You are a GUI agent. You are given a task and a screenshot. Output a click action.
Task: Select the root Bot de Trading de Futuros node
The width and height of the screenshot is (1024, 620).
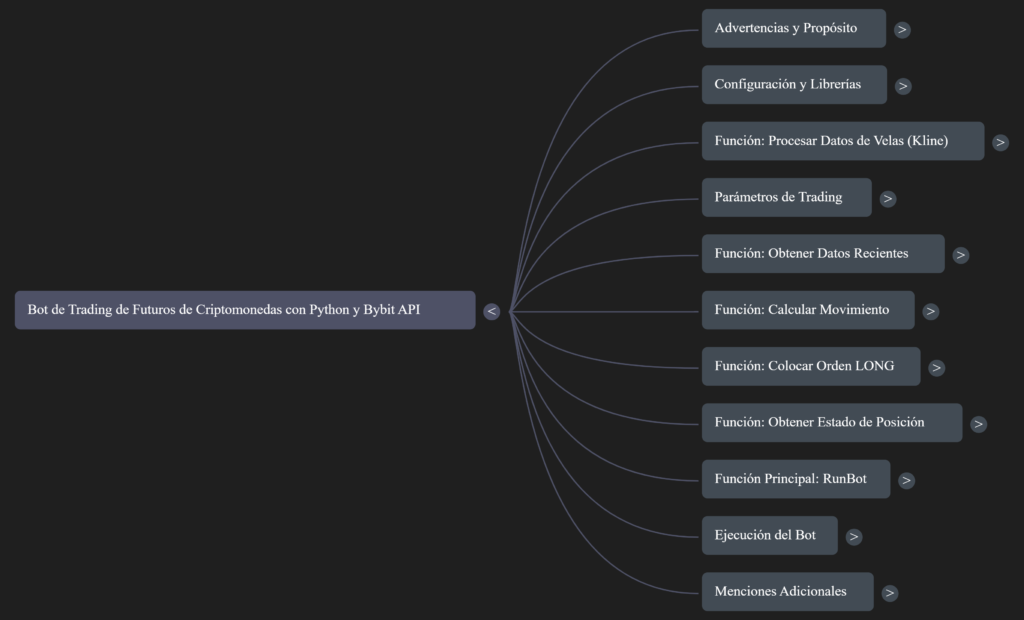click(x=244, y=310)
